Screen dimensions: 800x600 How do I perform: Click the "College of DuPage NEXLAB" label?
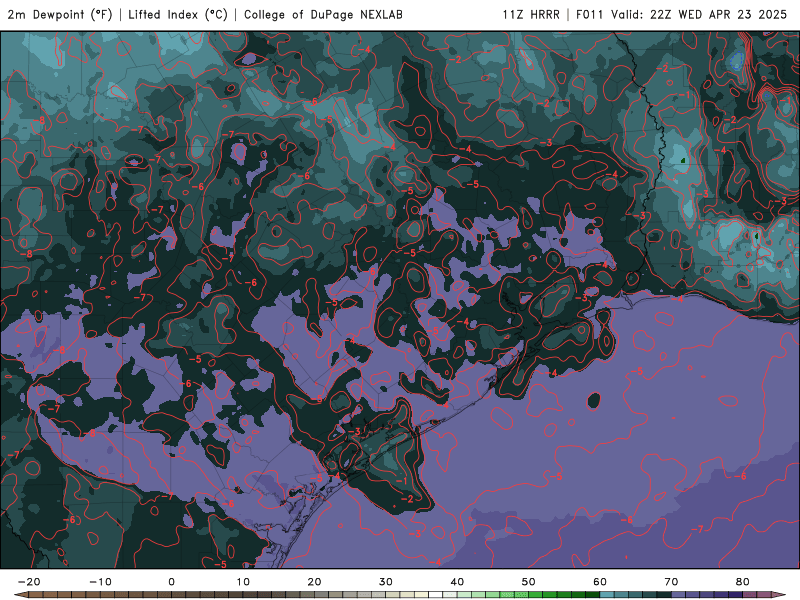point(323,15)
